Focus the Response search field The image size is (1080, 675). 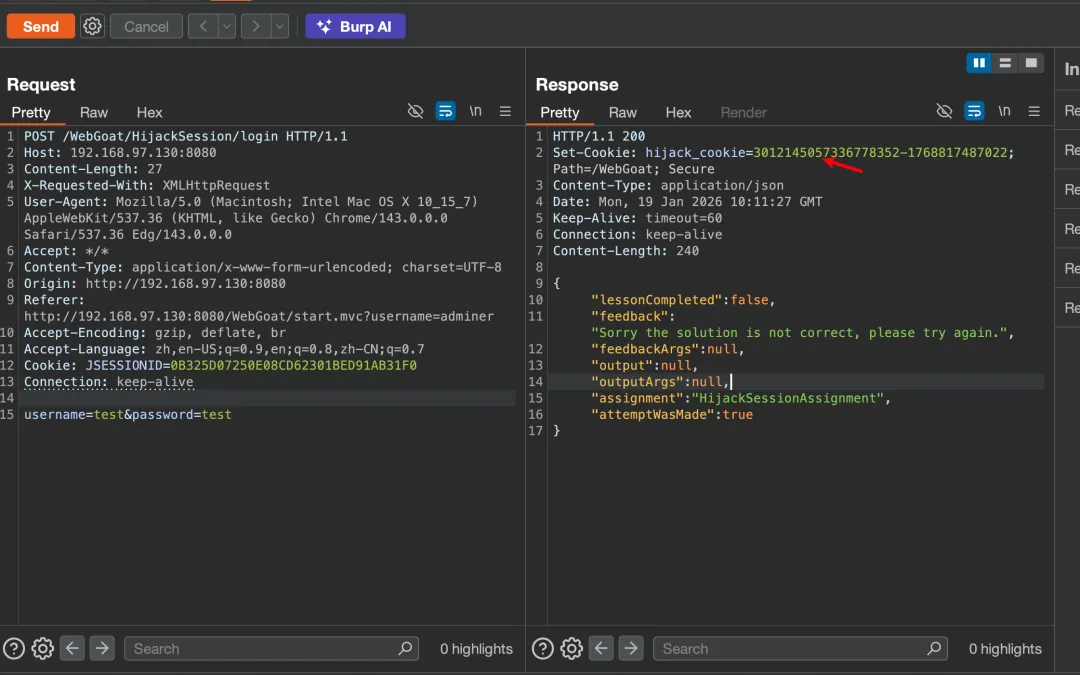point(800,649)
